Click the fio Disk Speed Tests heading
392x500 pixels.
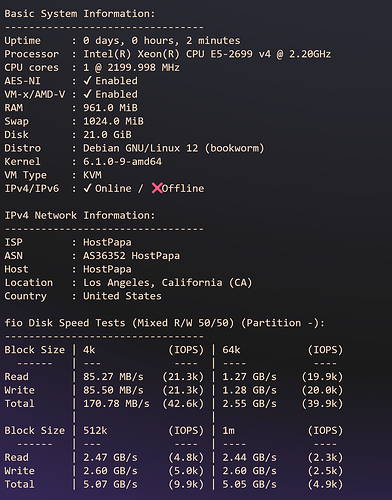[x=164, y=323]
